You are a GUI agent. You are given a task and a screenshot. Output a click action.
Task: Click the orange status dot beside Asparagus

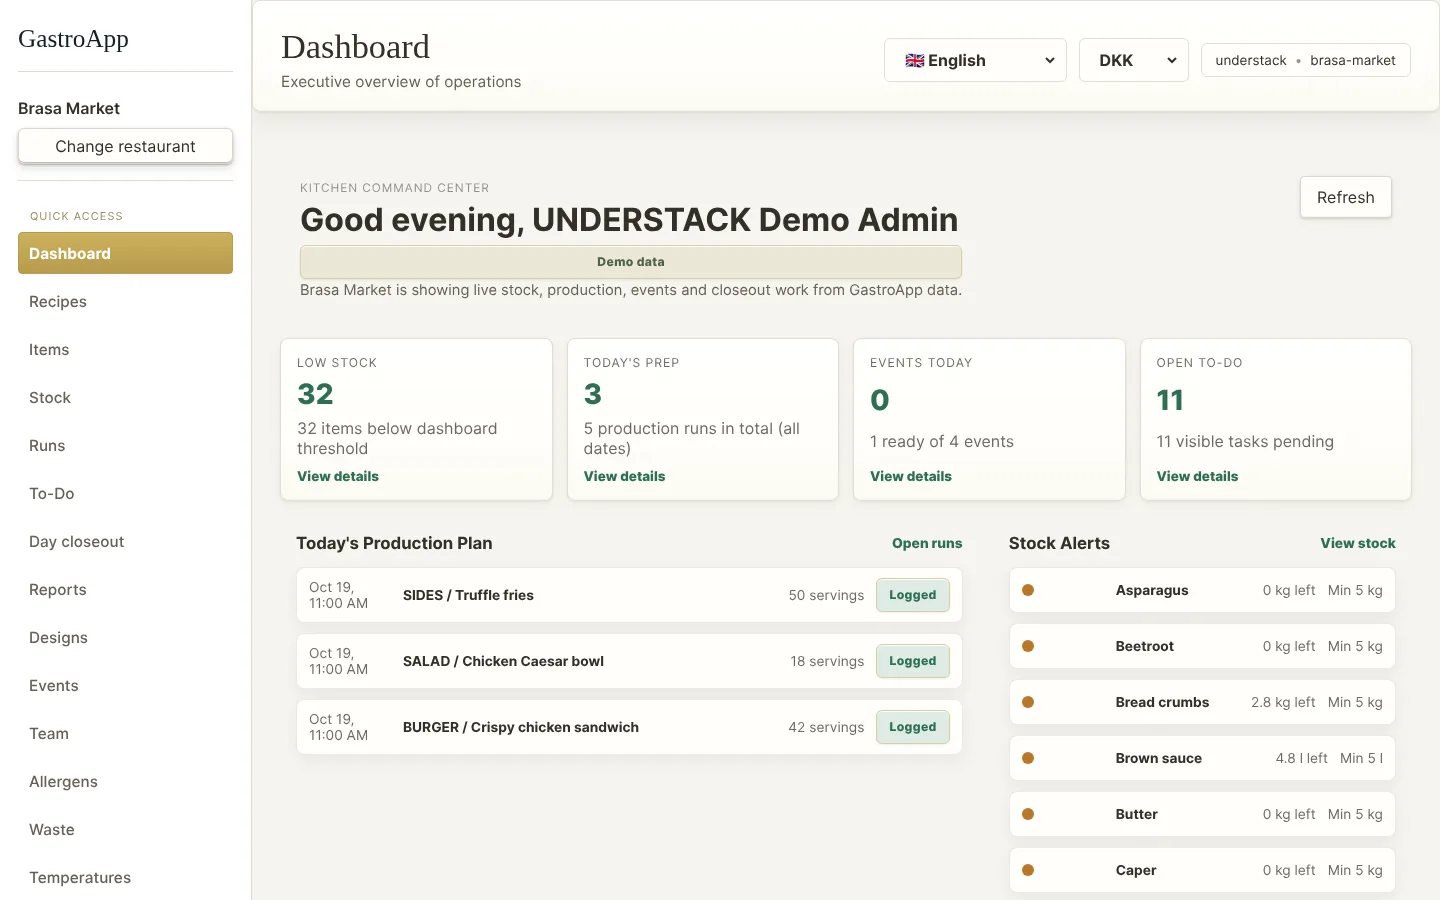pyautogui.click(x=1028, y=590)
